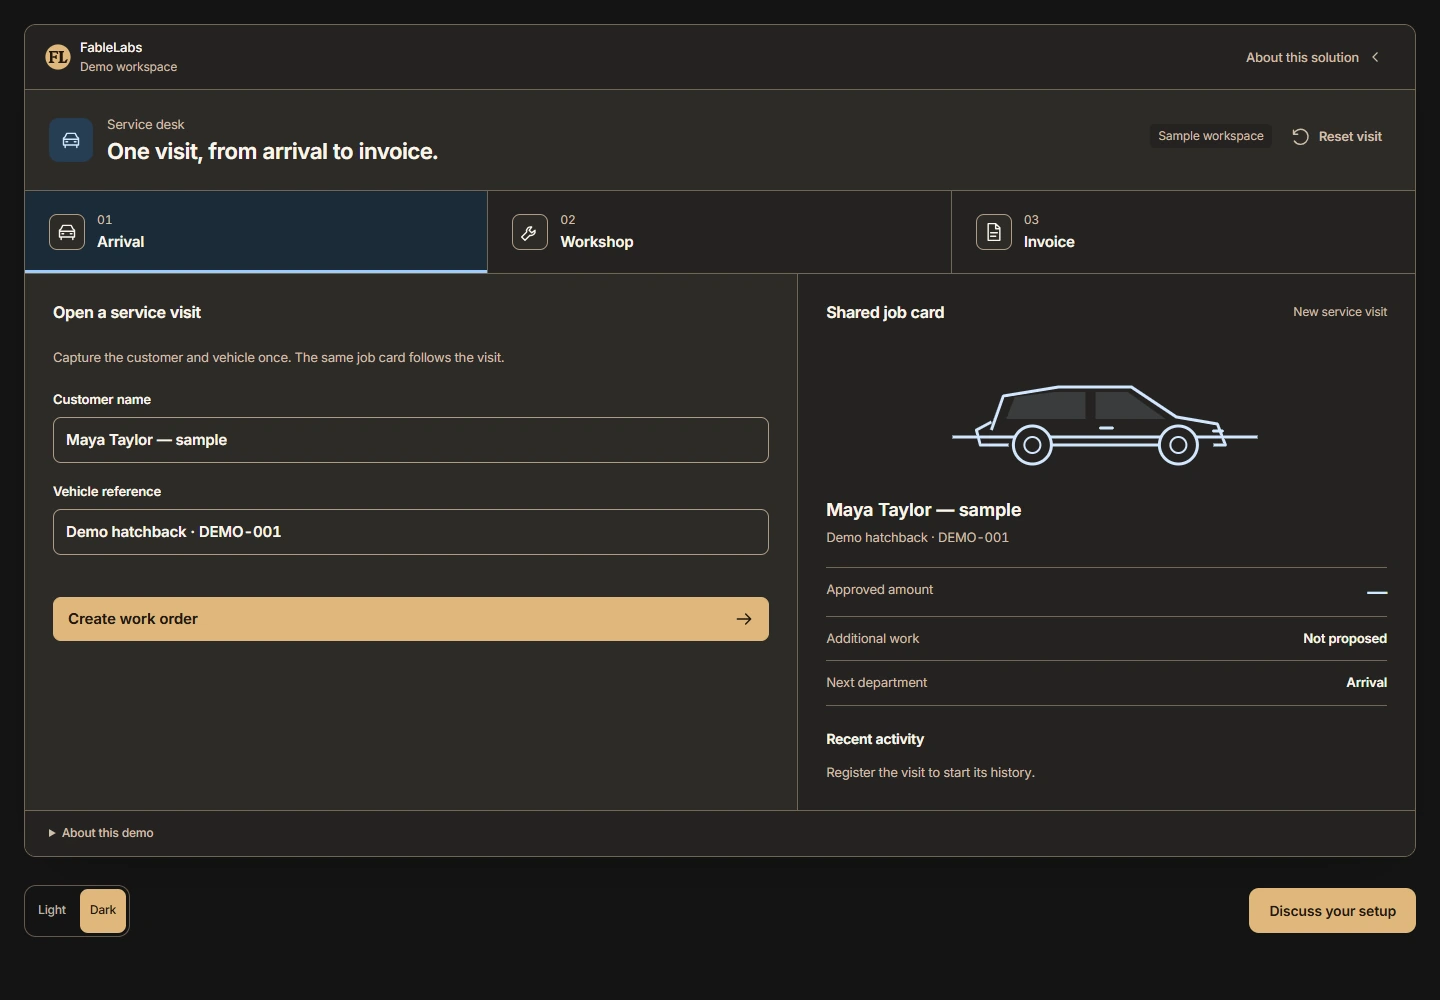Click the New service visit label
The width and height of the screenshot is (1440, 1000).
1340,312
